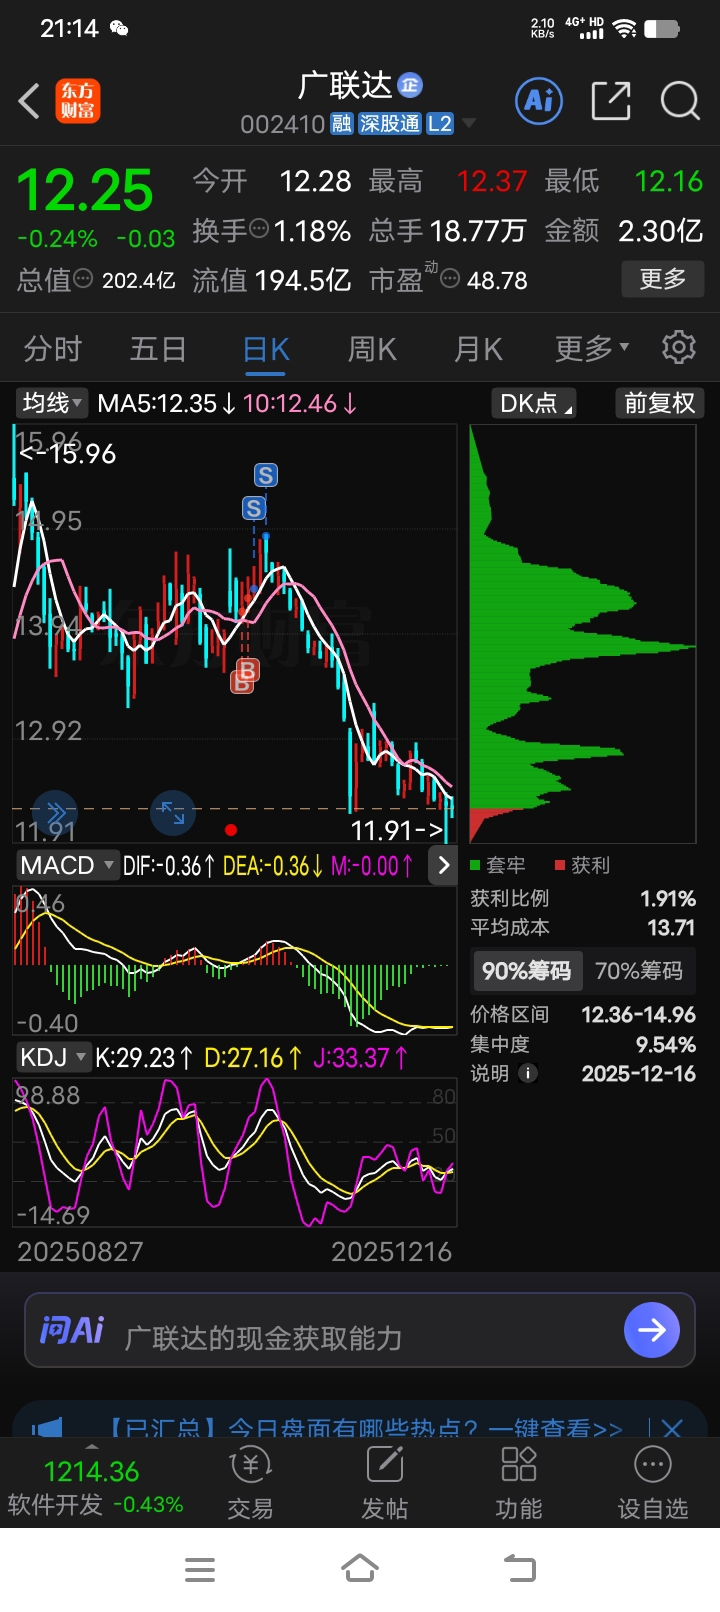Tap the 融 margin tag
Image resolution: width=720 pixels, height=1612 pixels.
342,124
